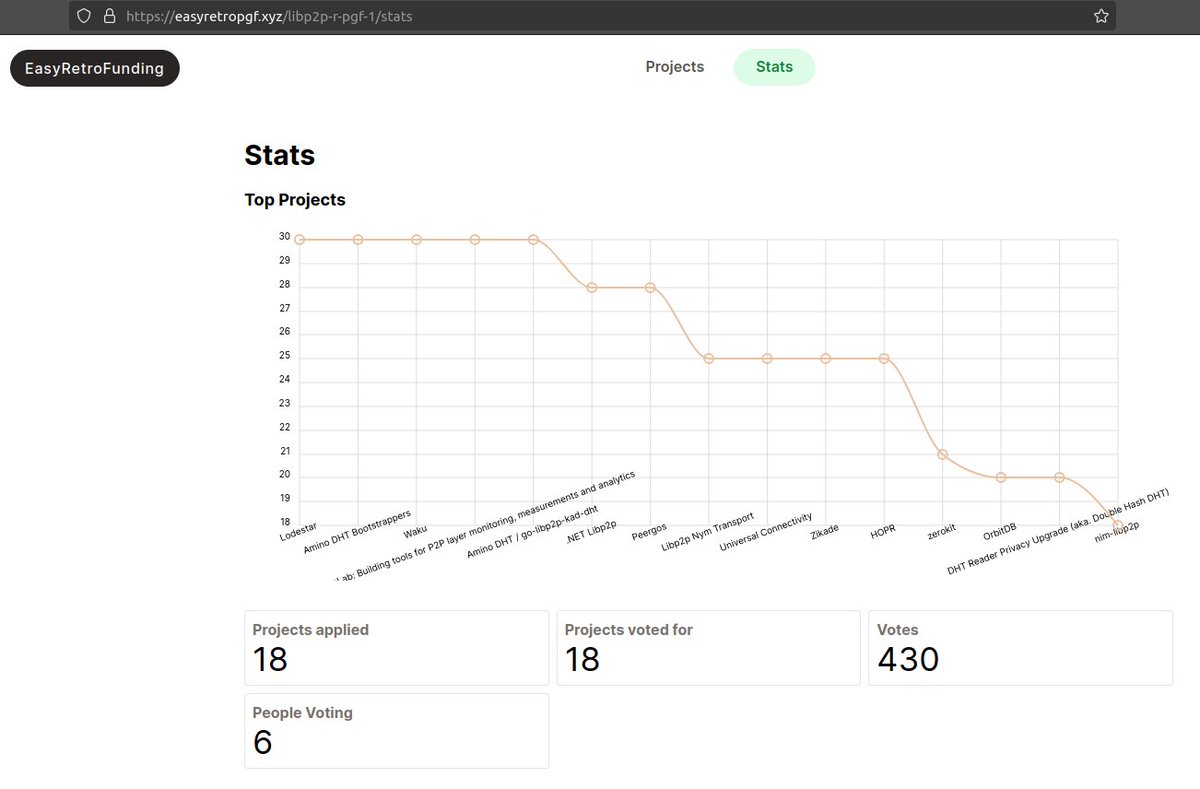Click the Amino DHT / go-libp2p-kad-dht data point
1200x789 pixels.
coord(533,240)
